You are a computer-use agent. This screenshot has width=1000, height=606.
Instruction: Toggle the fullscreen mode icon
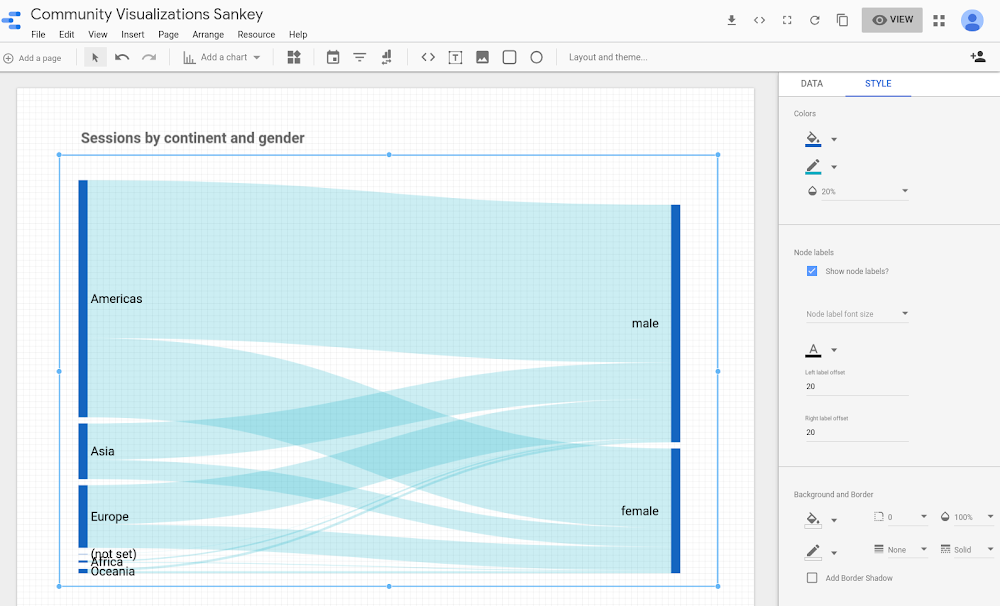[787, 20]
